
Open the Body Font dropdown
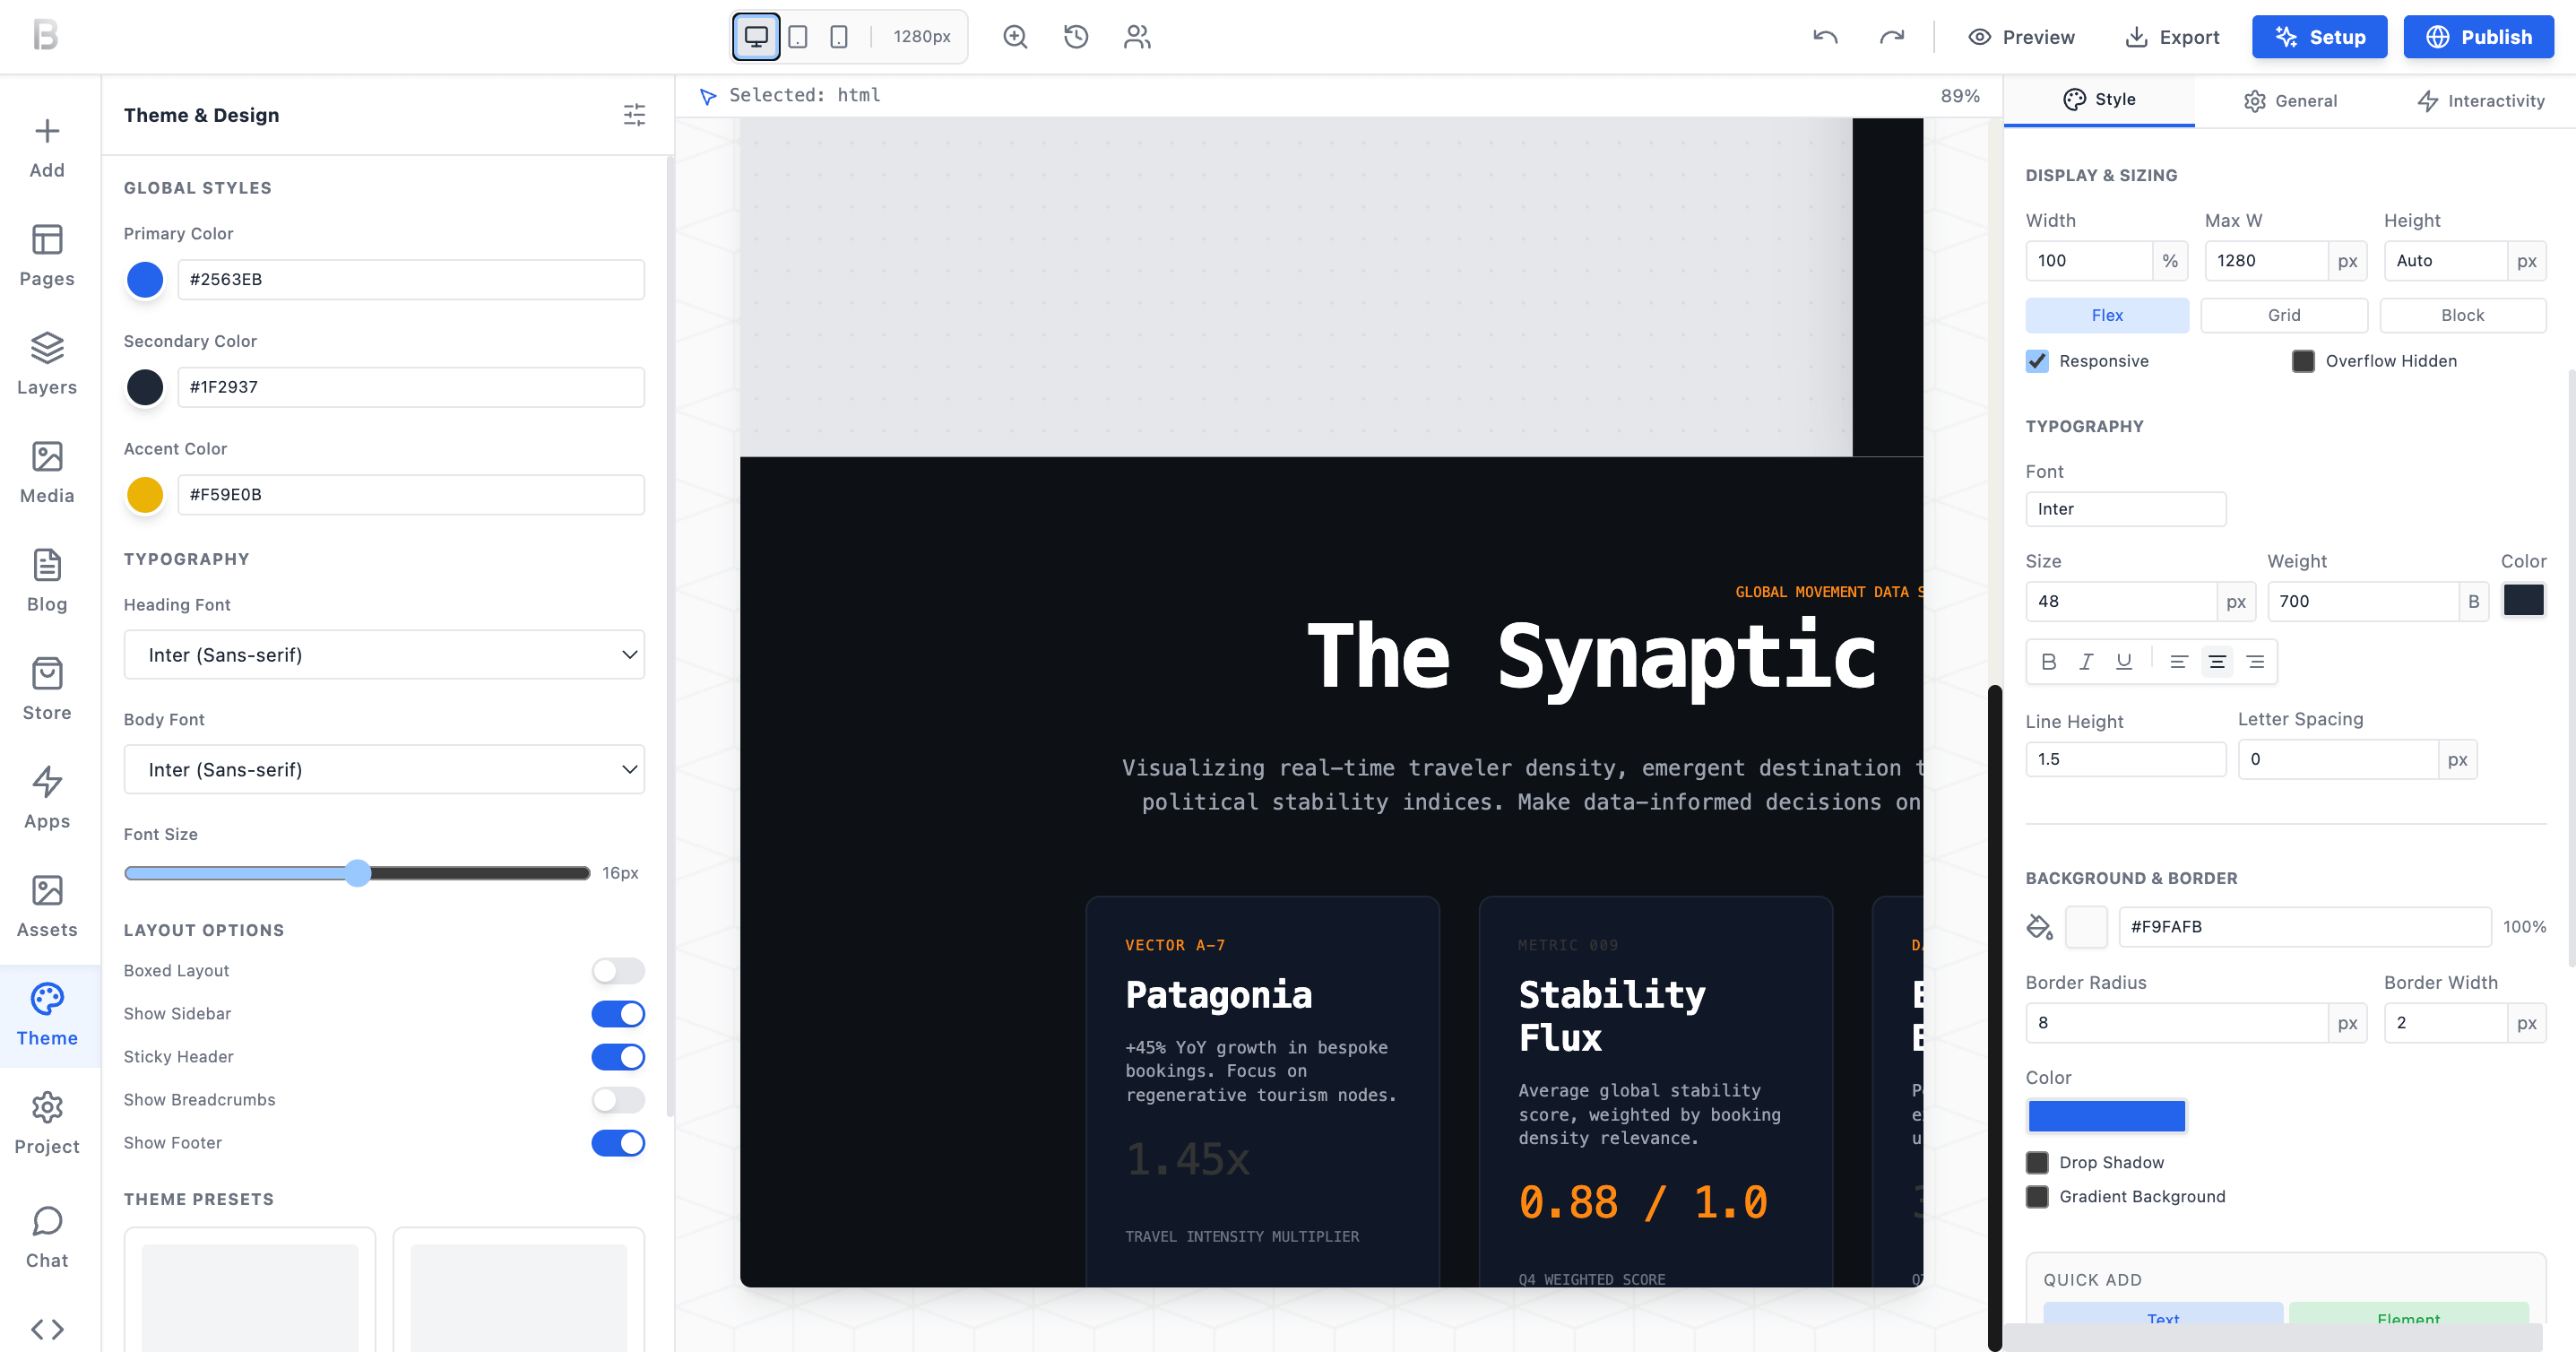pyautogui.click(x=384, y=769)
